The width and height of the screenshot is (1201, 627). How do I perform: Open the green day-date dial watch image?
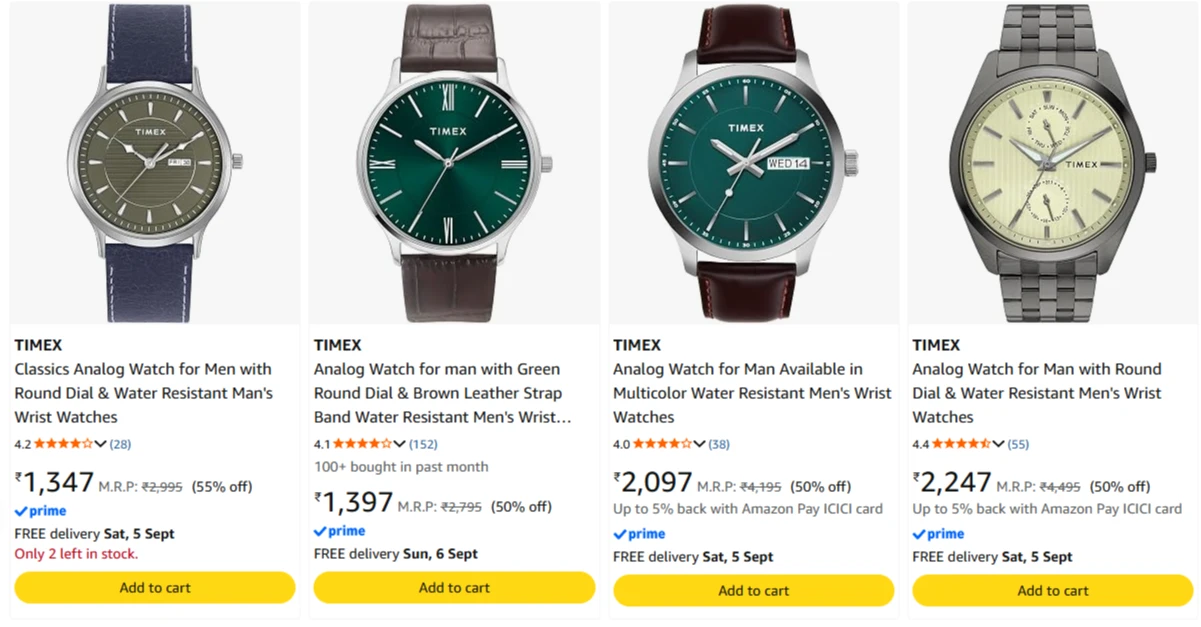coord(753,163)
